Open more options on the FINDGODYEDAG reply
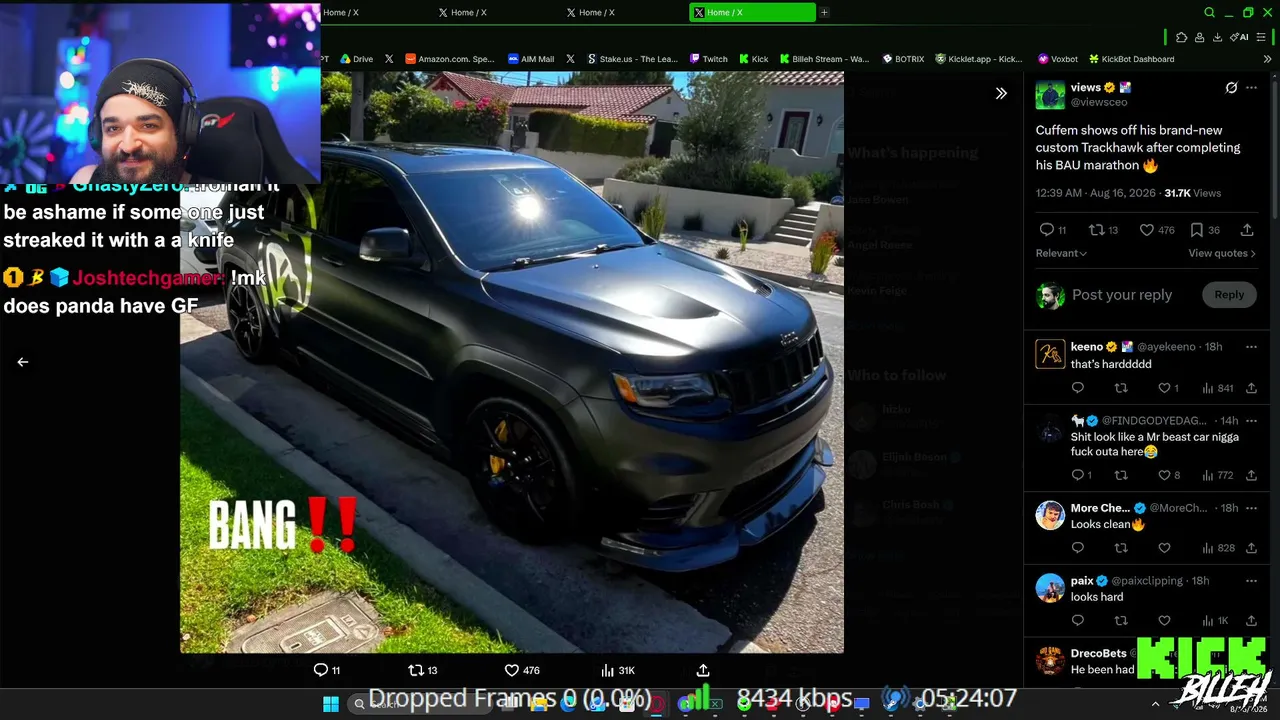 point(1251,420)
